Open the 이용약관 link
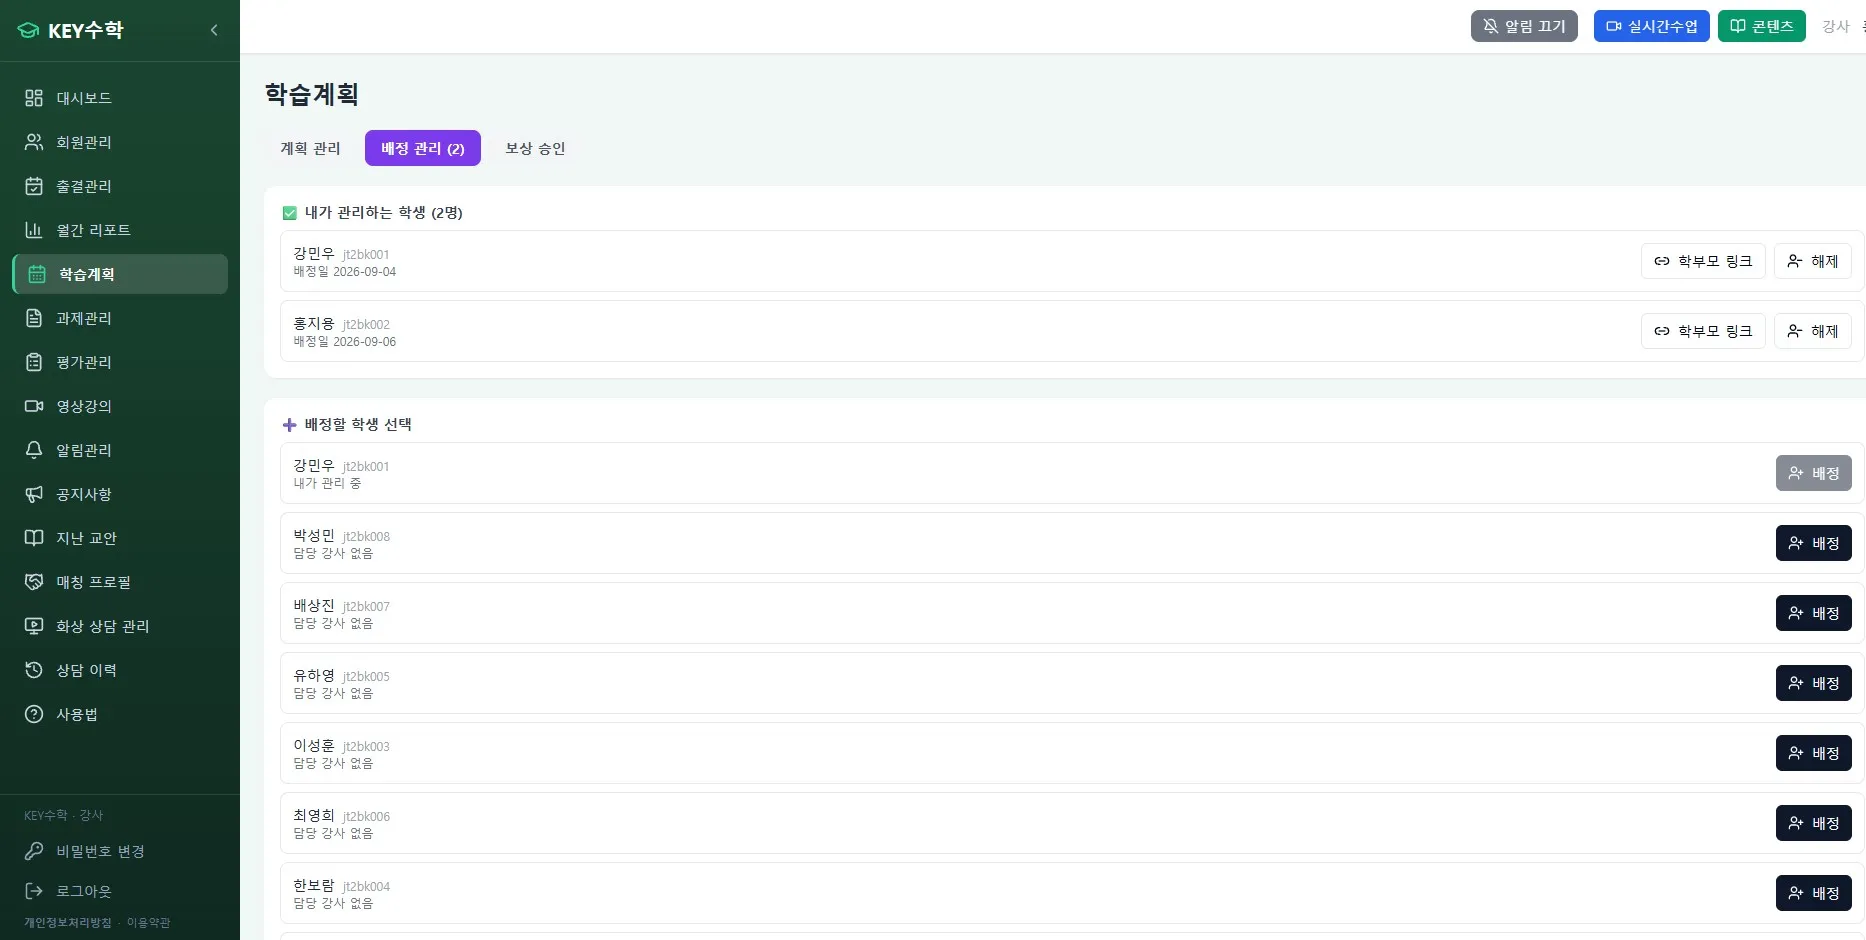The width and height of the screenshot is (1866, 940). point(149,923)
